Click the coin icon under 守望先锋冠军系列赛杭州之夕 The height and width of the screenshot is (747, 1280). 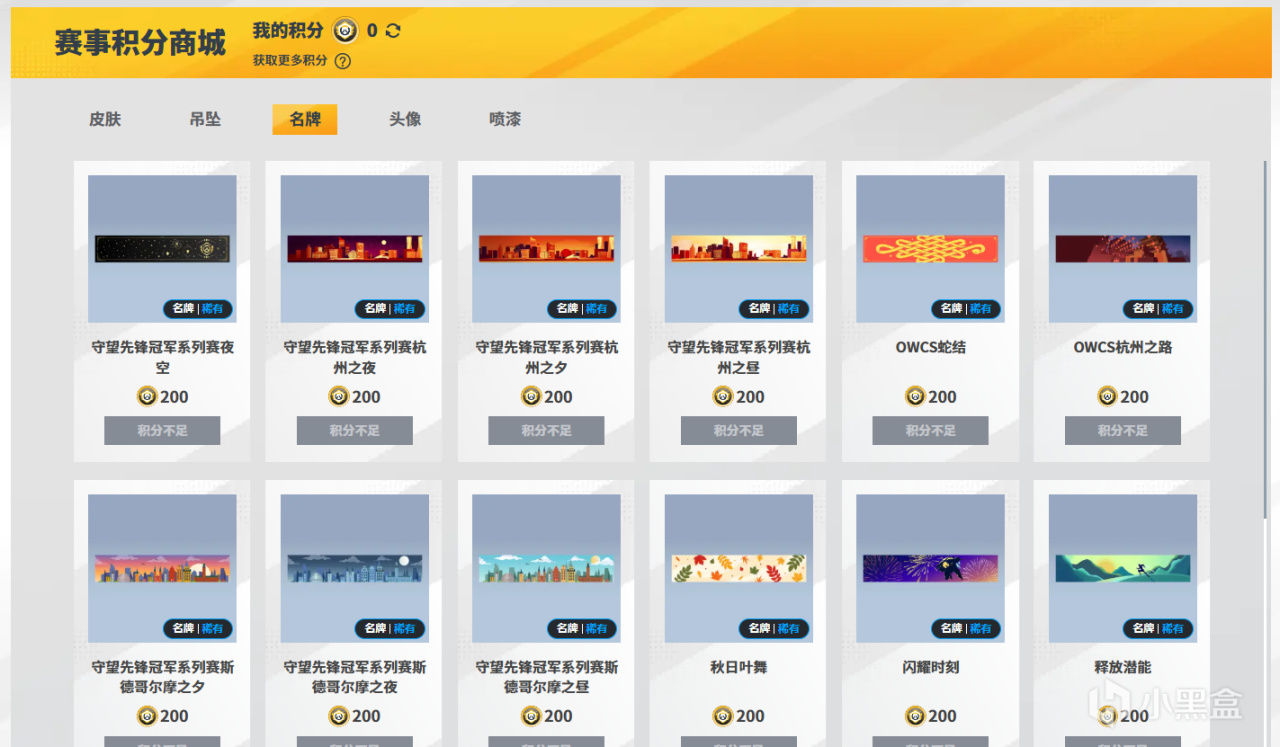click(531, 397)
